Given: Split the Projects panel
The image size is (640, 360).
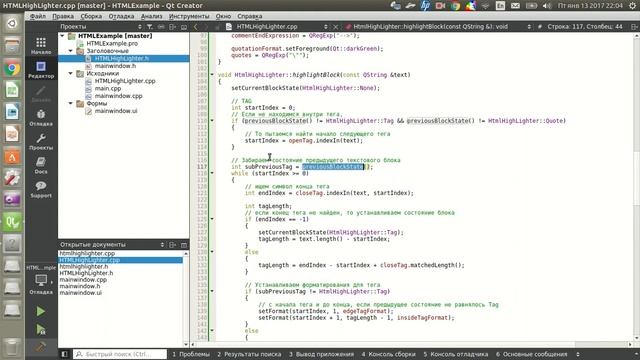Looking at the screenshot, I should [173, 27].
